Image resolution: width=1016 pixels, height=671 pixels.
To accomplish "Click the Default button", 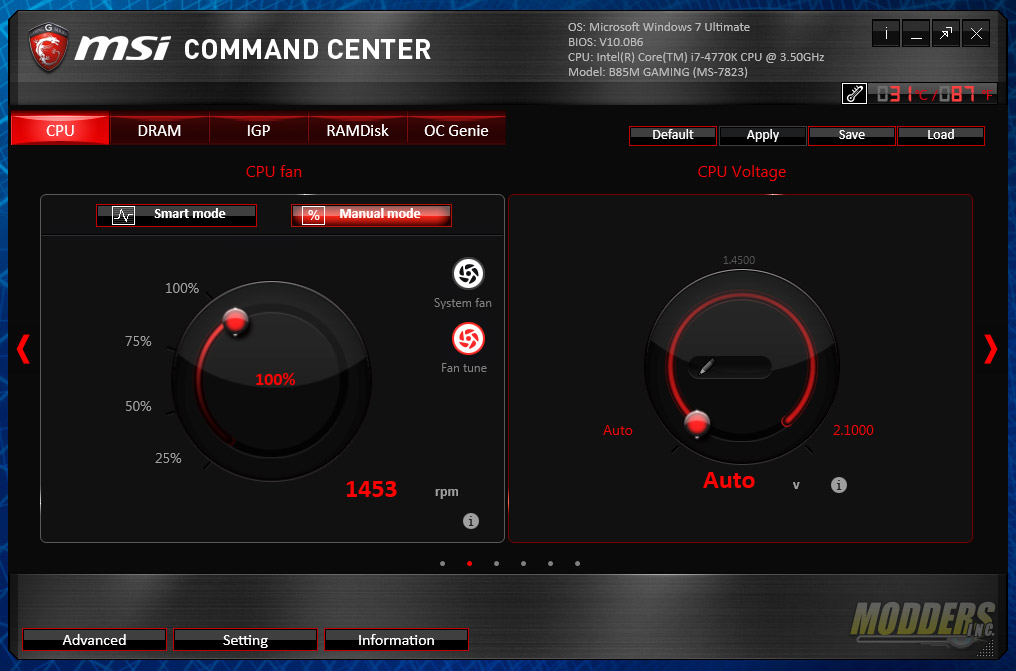I will coord(673,135).
